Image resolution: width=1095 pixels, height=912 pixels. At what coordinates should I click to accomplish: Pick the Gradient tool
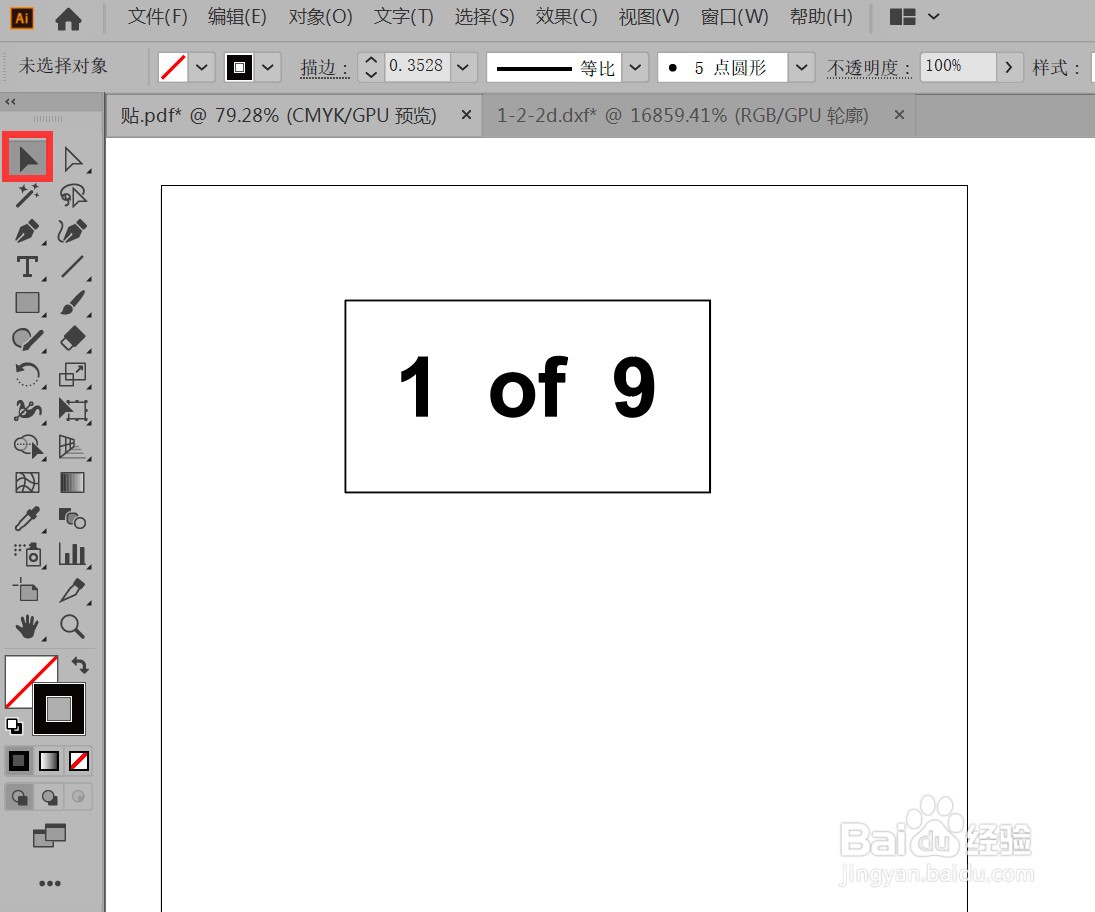[x=73, y=483]
